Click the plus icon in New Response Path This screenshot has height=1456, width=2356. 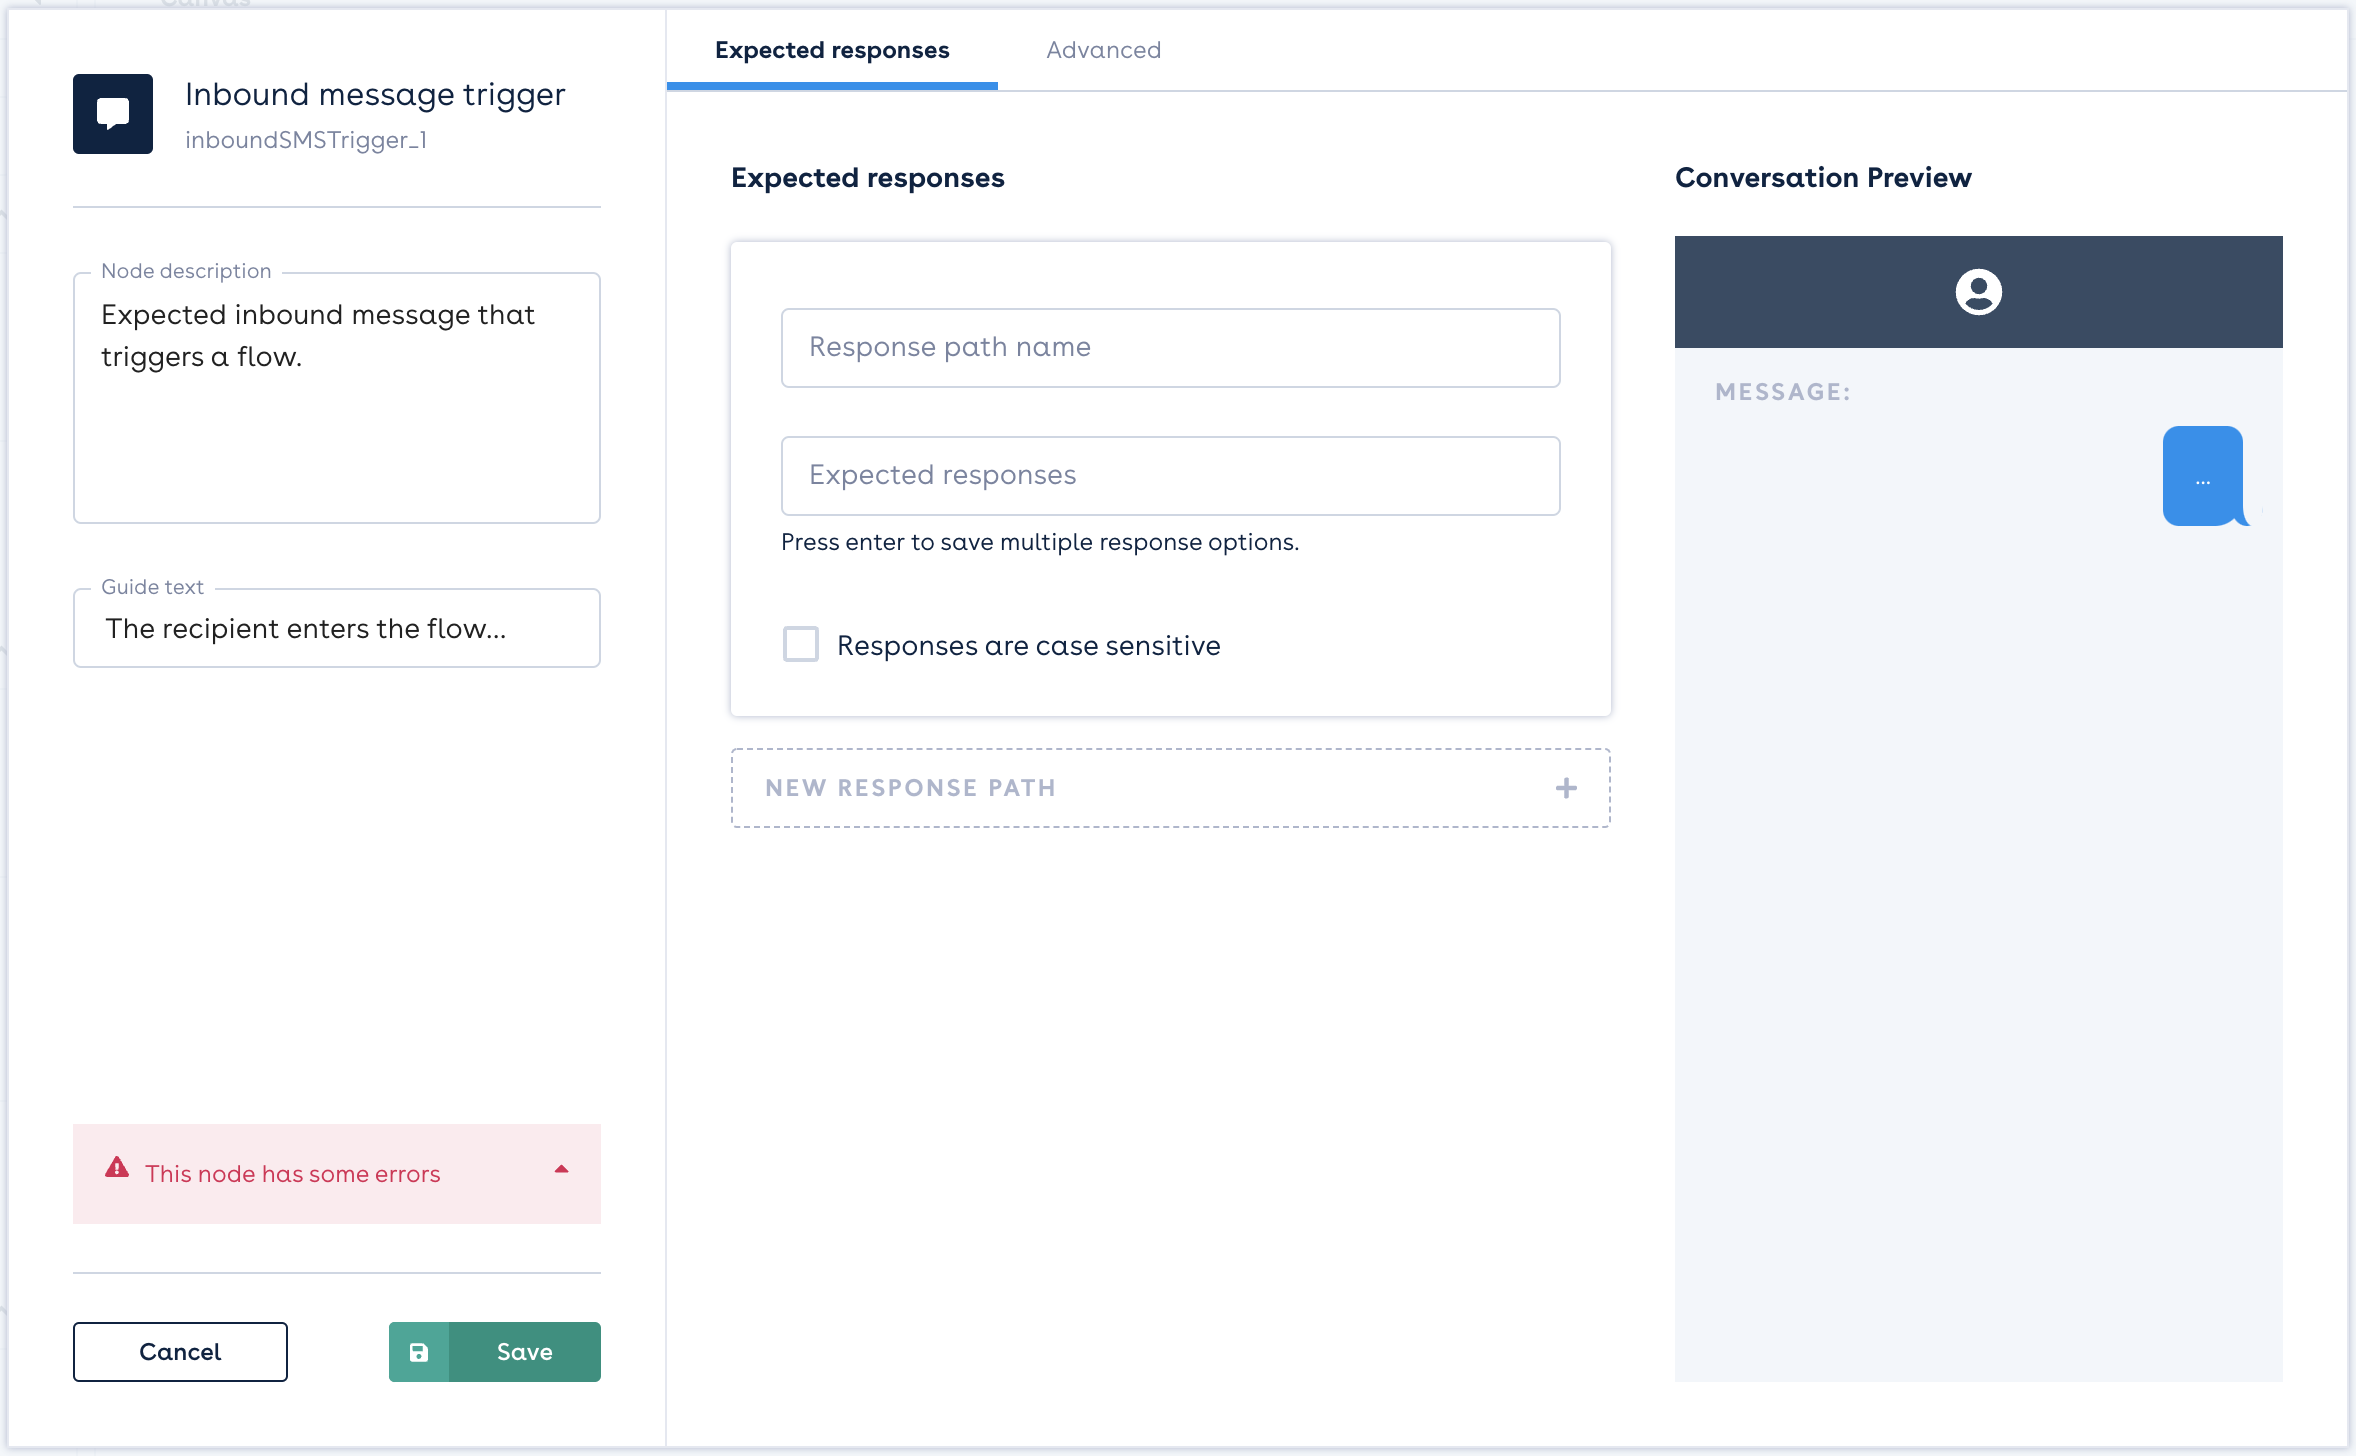click(1566, 788)
